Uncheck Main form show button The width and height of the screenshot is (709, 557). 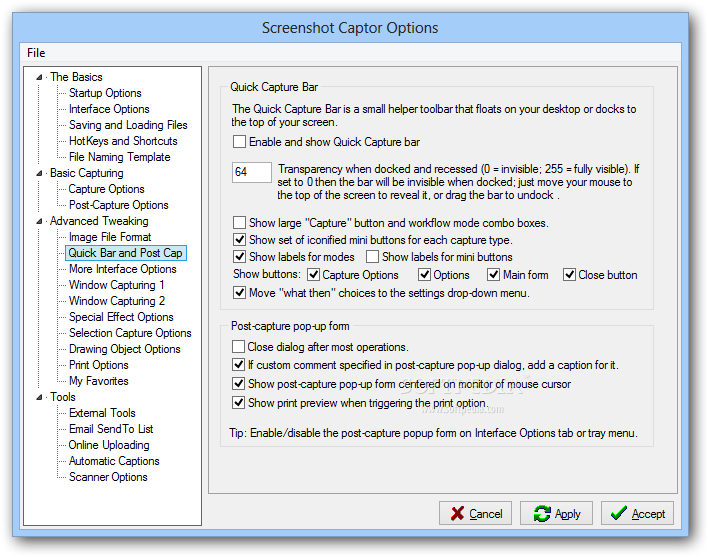[493, 274]
